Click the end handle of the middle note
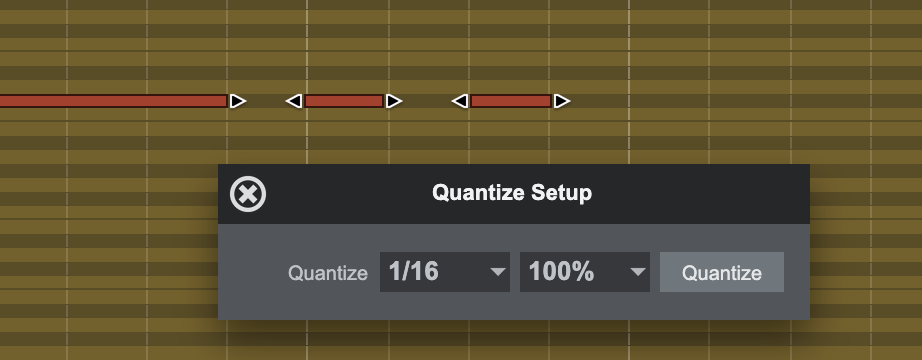The height and width of the screenshot is (360, 922). 393,101
